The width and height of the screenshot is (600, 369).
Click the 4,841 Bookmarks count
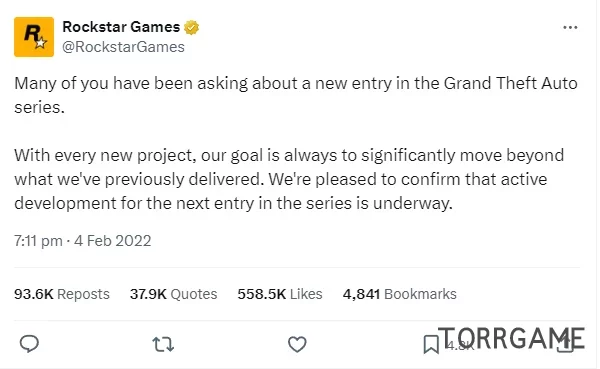[x=399, y=294]
